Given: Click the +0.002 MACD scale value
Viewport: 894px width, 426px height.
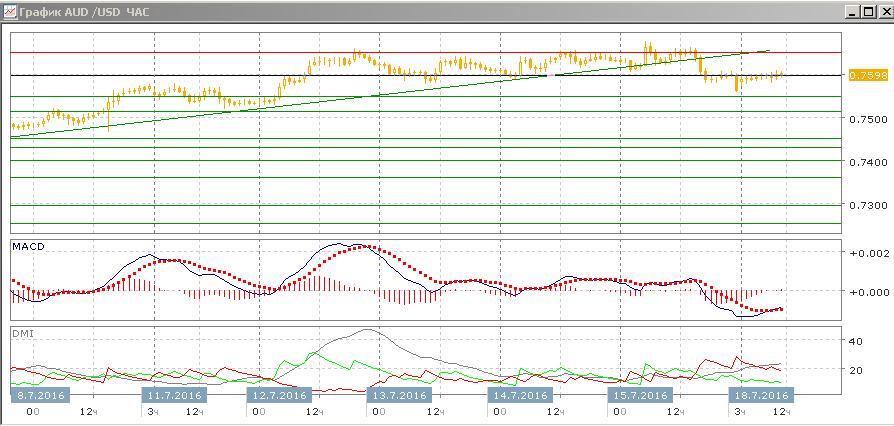Looking at the screenshot, I should (x=869, y=253).
